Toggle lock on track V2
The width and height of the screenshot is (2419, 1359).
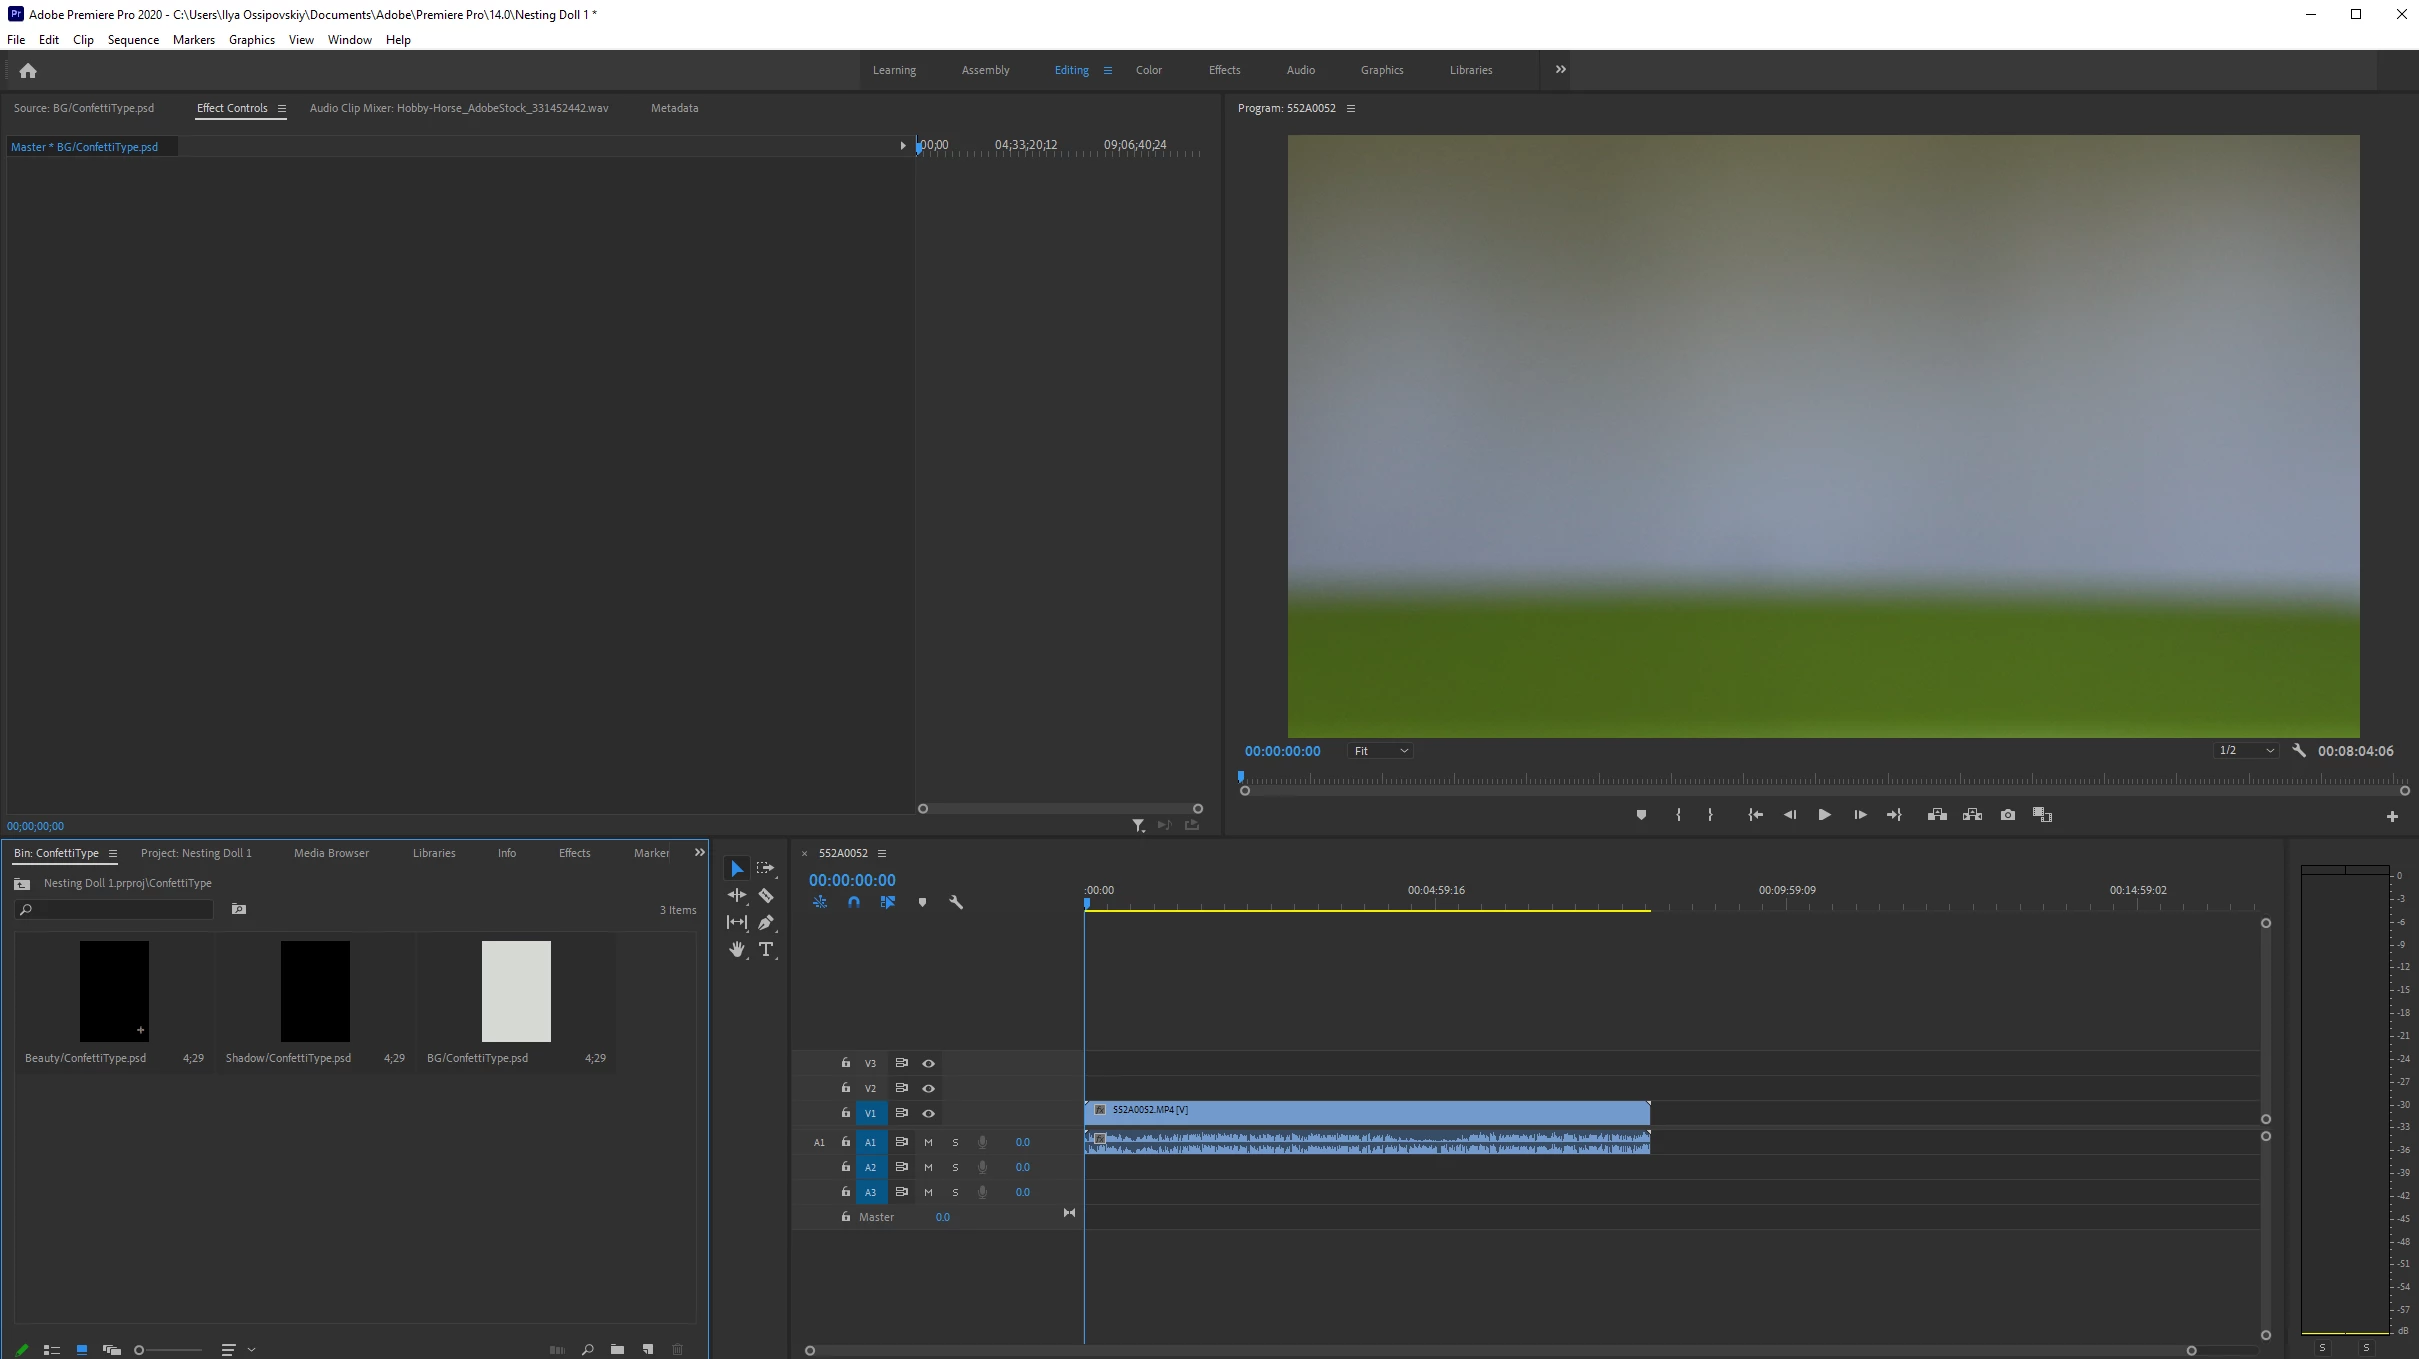point(846,1088)
